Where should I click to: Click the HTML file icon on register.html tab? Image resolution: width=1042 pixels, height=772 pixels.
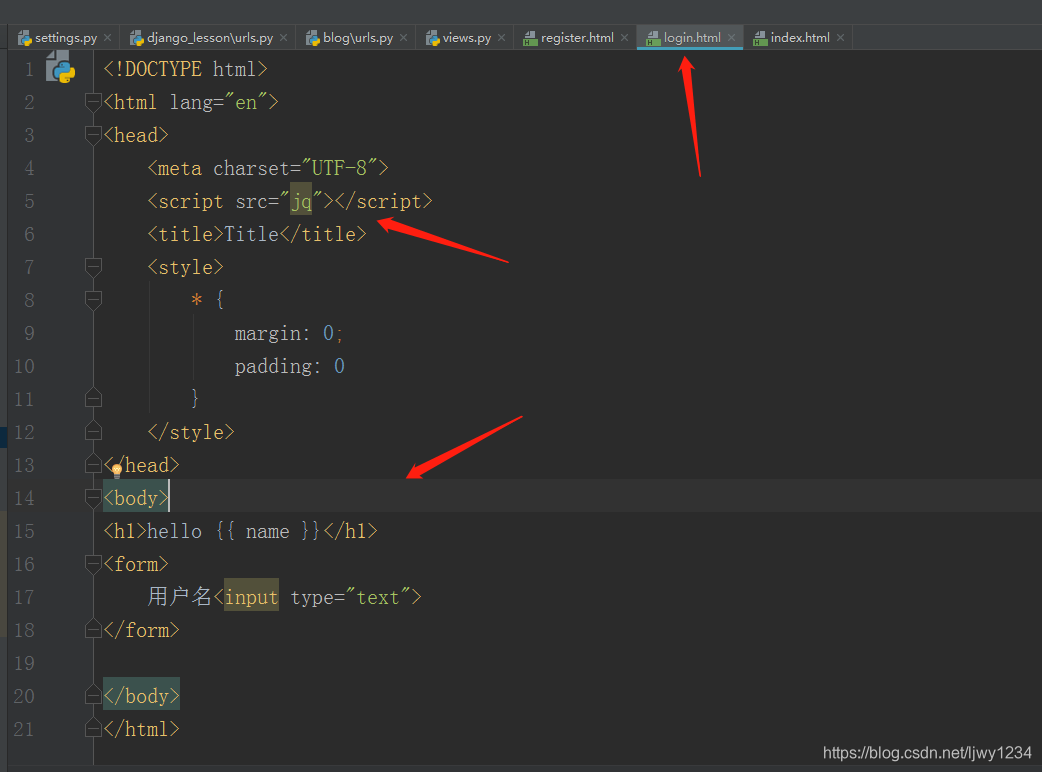(530, 39)
